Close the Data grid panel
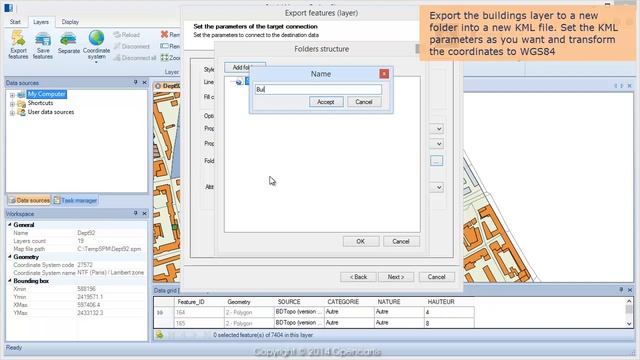This screenshot has width=640, height=360. [x=630, y=289]
